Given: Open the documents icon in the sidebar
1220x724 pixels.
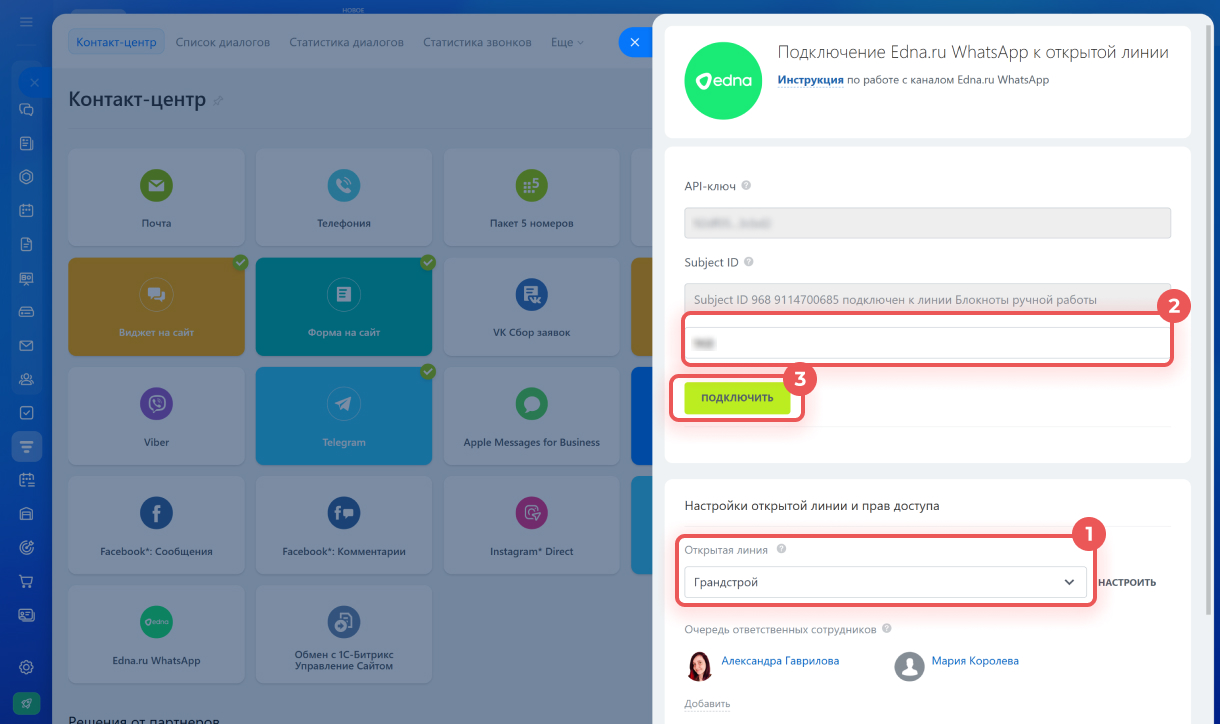Looking at the screenshot, I should (x=27, y=244).
